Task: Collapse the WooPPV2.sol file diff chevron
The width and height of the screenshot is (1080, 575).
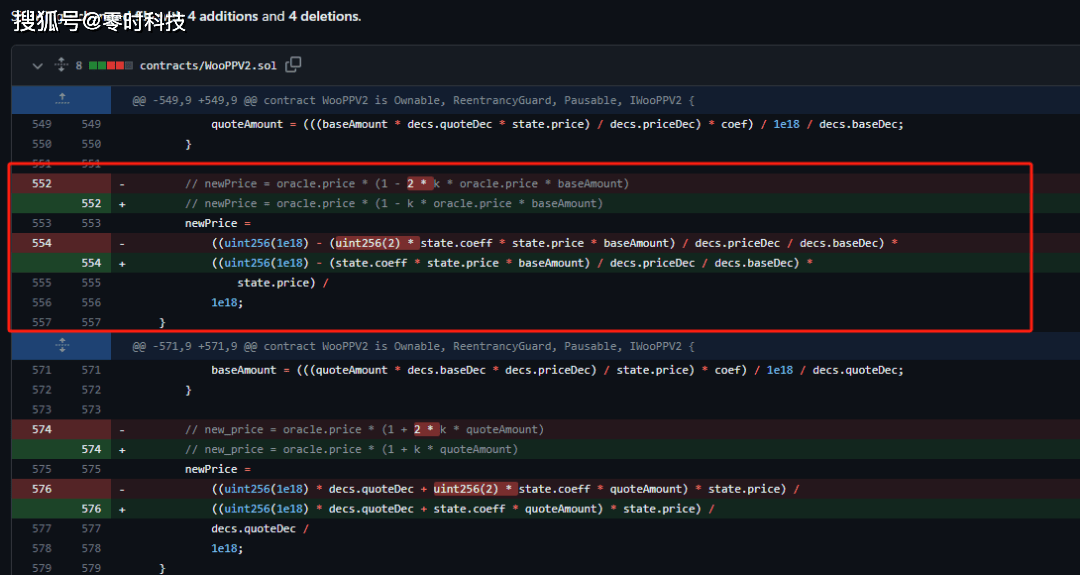Action: (x=38, y=66)
